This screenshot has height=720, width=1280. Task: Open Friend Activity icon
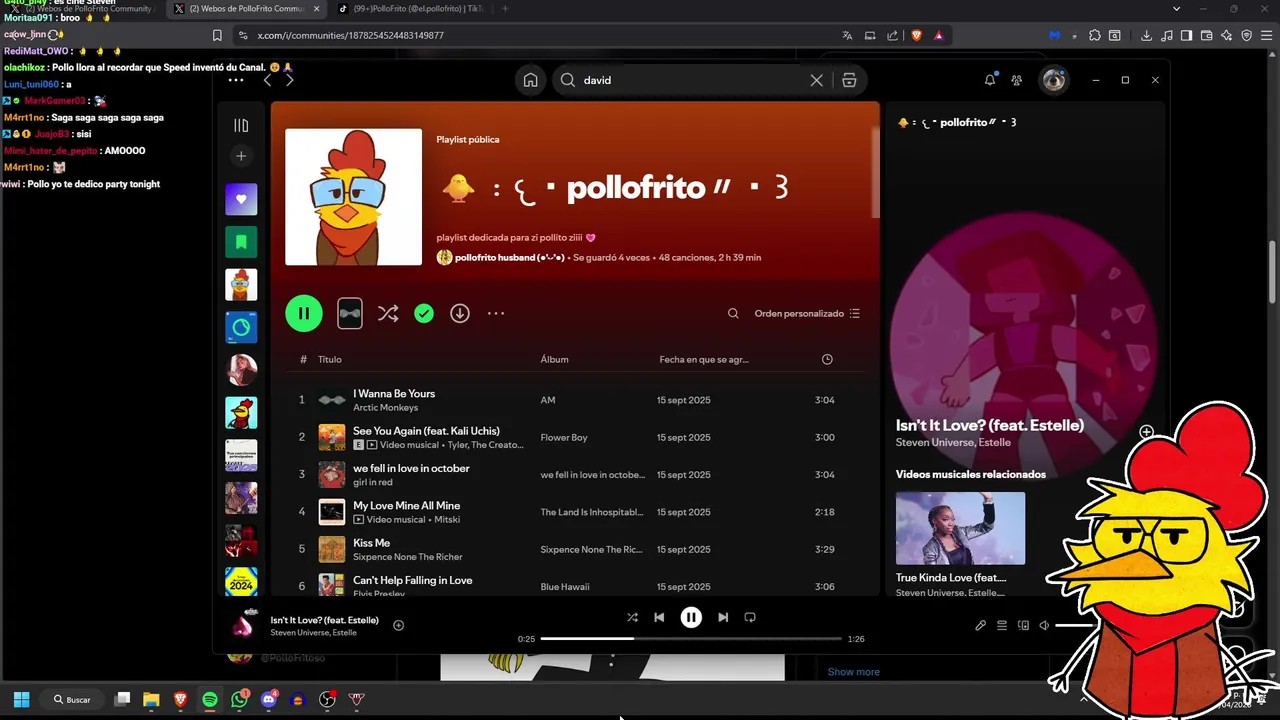click(1017, 80)
